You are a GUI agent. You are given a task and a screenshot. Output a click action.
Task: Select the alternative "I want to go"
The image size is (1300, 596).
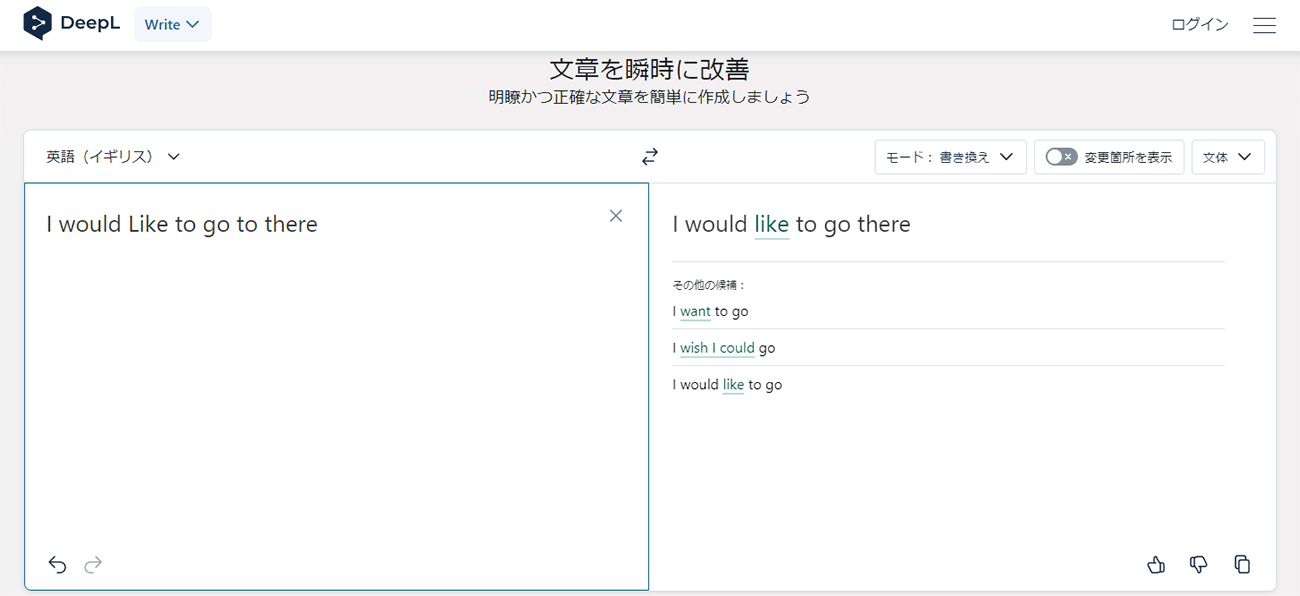coord(711,311)
